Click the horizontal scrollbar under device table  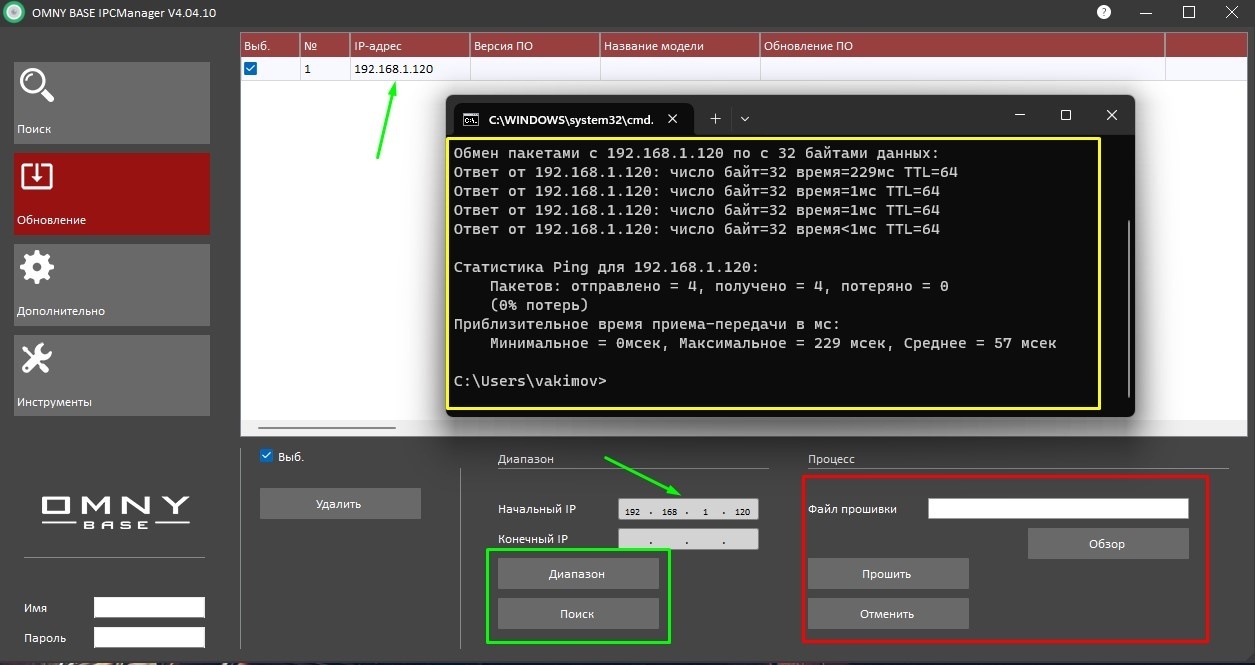tap(327, 428)
